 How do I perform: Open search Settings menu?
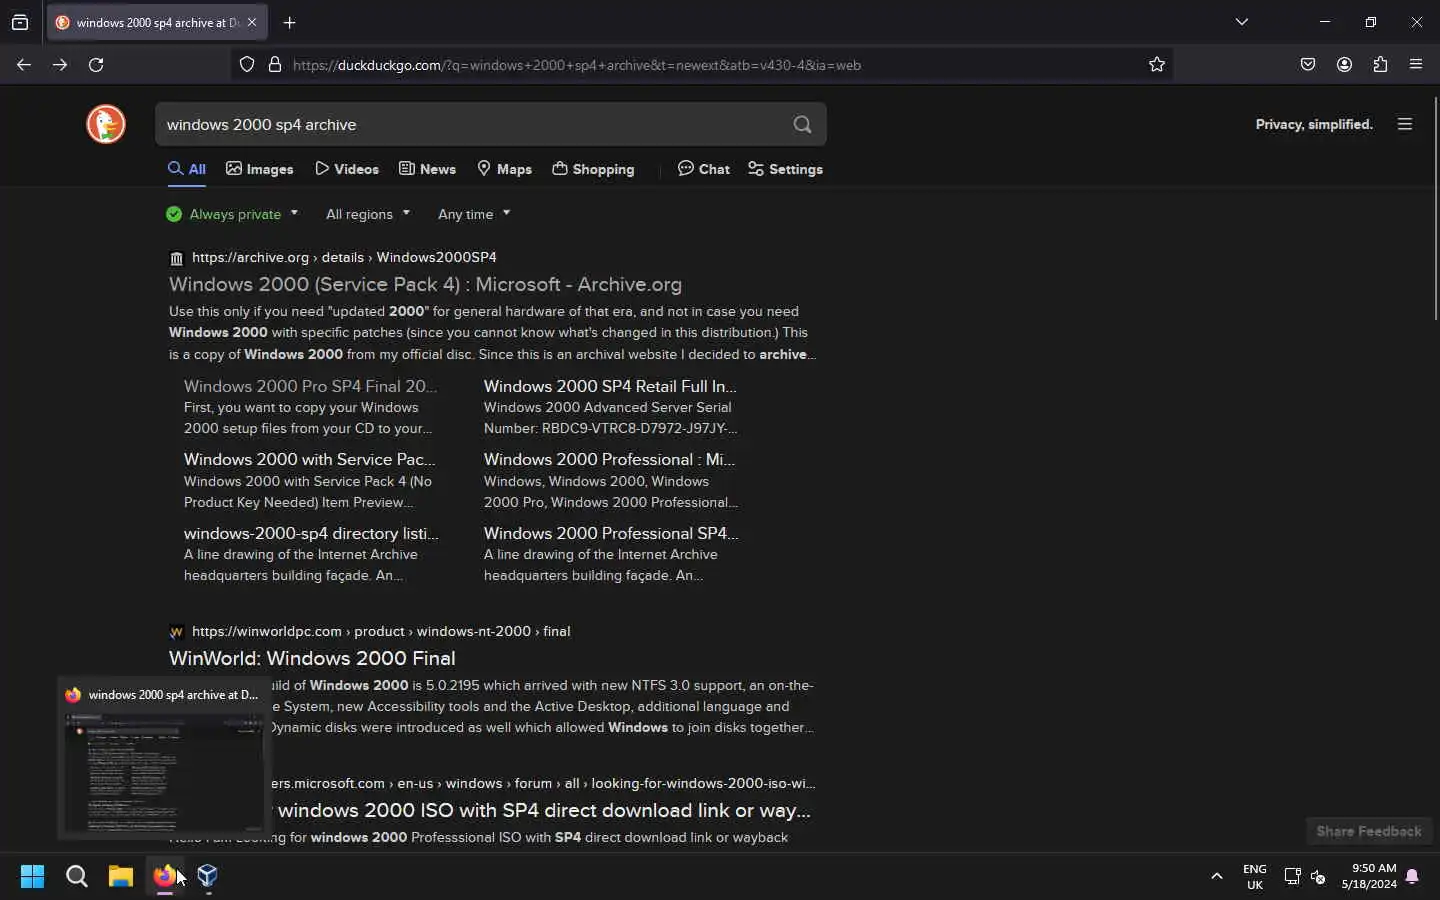point(786,169)
